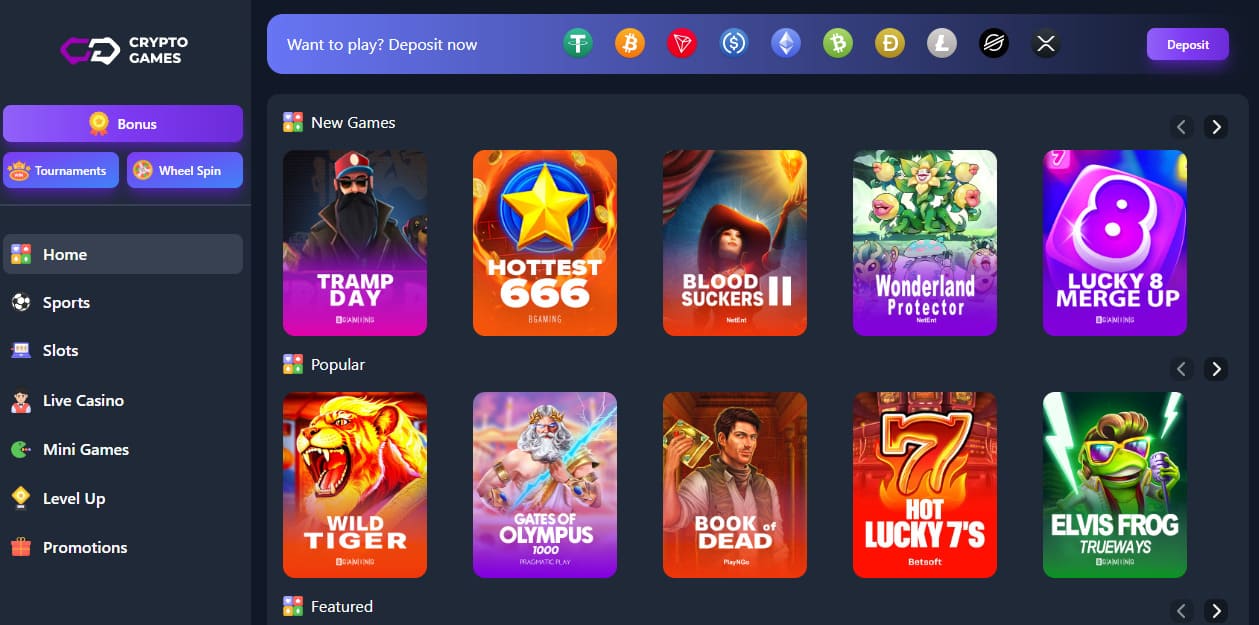Choose the Tron coin icon
The width and height of the screenshot is (1259, 625).
click(681, 43)
